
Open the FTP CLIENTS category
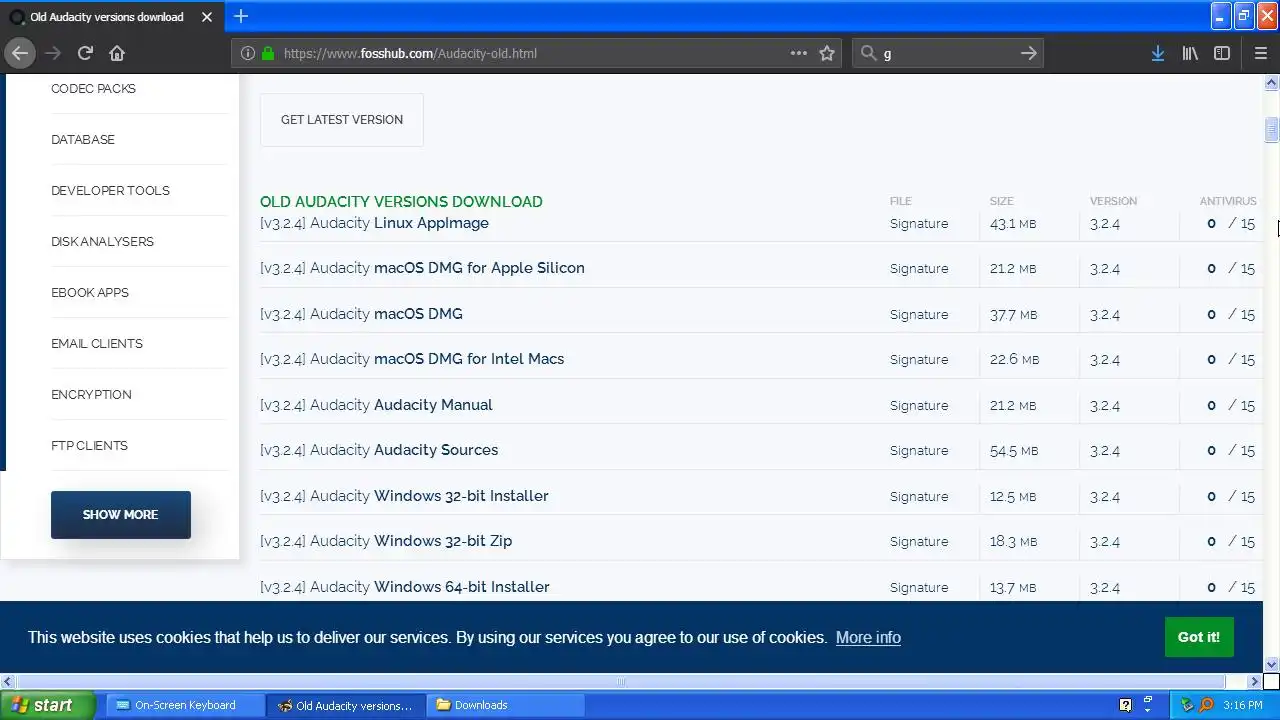click(x=89, y=446)
